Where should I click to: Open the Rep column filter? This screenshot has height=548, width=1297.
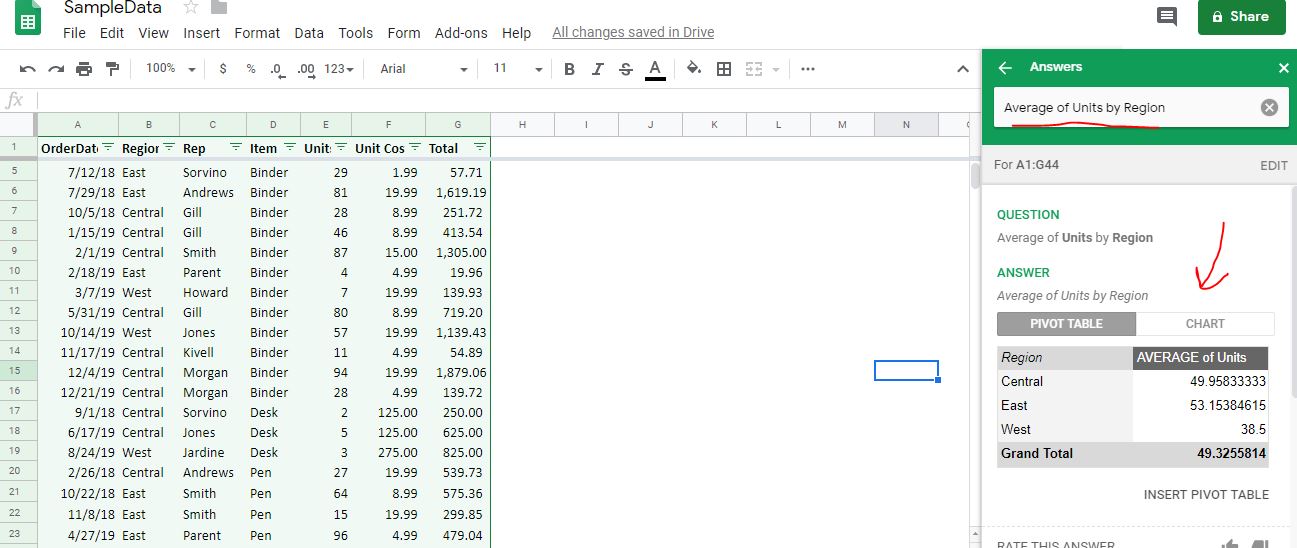236,147
